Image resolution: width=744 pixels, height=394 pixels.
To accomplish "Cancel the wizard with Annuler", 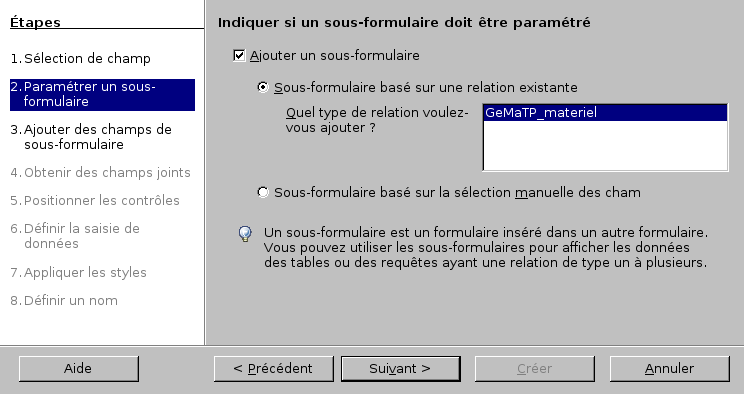I will [x=670, y=368].
